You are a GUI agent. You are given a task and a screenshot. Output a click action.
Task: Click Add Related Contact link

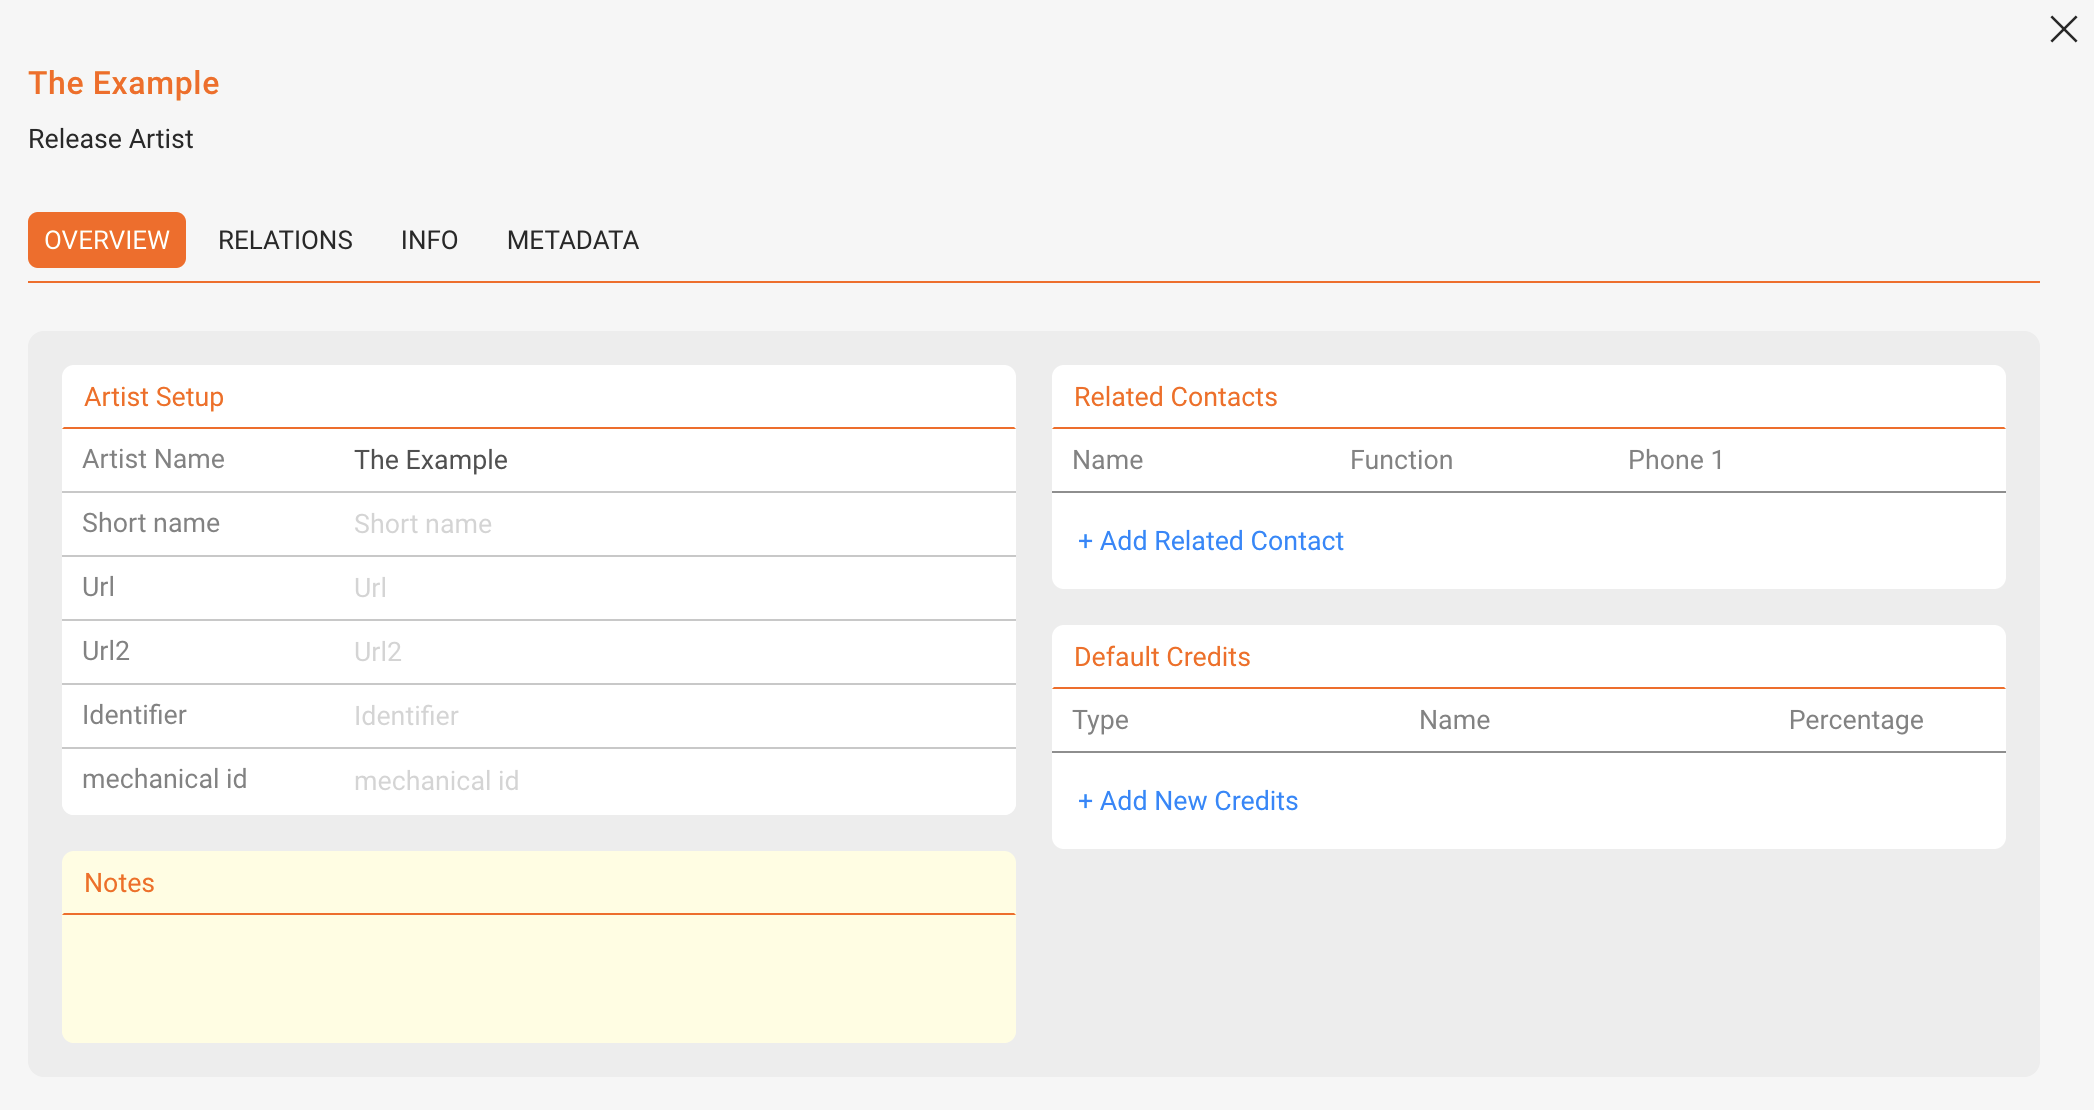click(x=1210, y=541)
